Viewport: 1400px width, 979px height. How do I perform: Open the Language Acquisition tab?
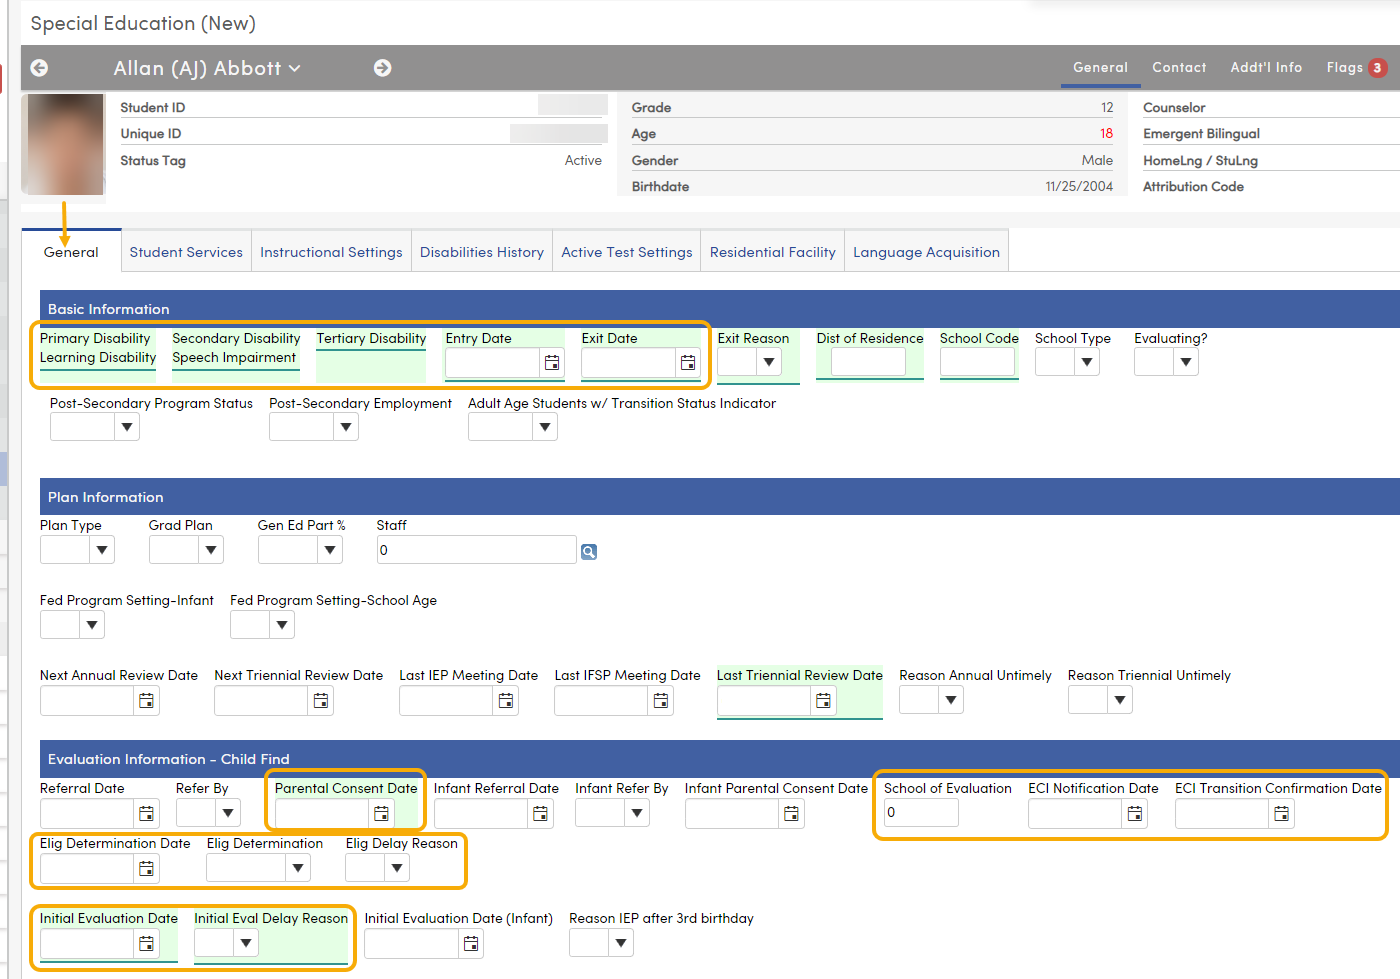[926, 251]
